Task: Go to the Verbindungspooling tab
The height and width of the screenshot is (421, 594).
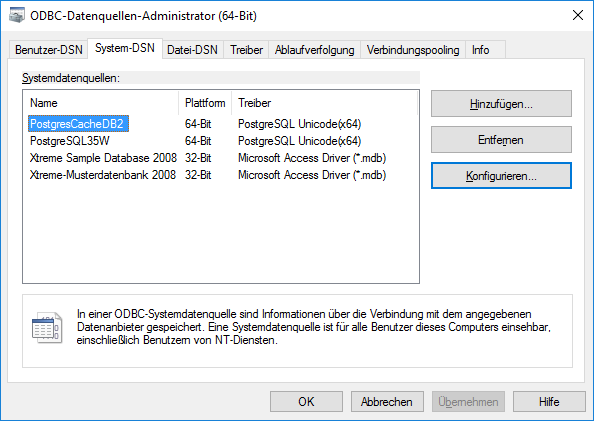Action: click(413, 50)
